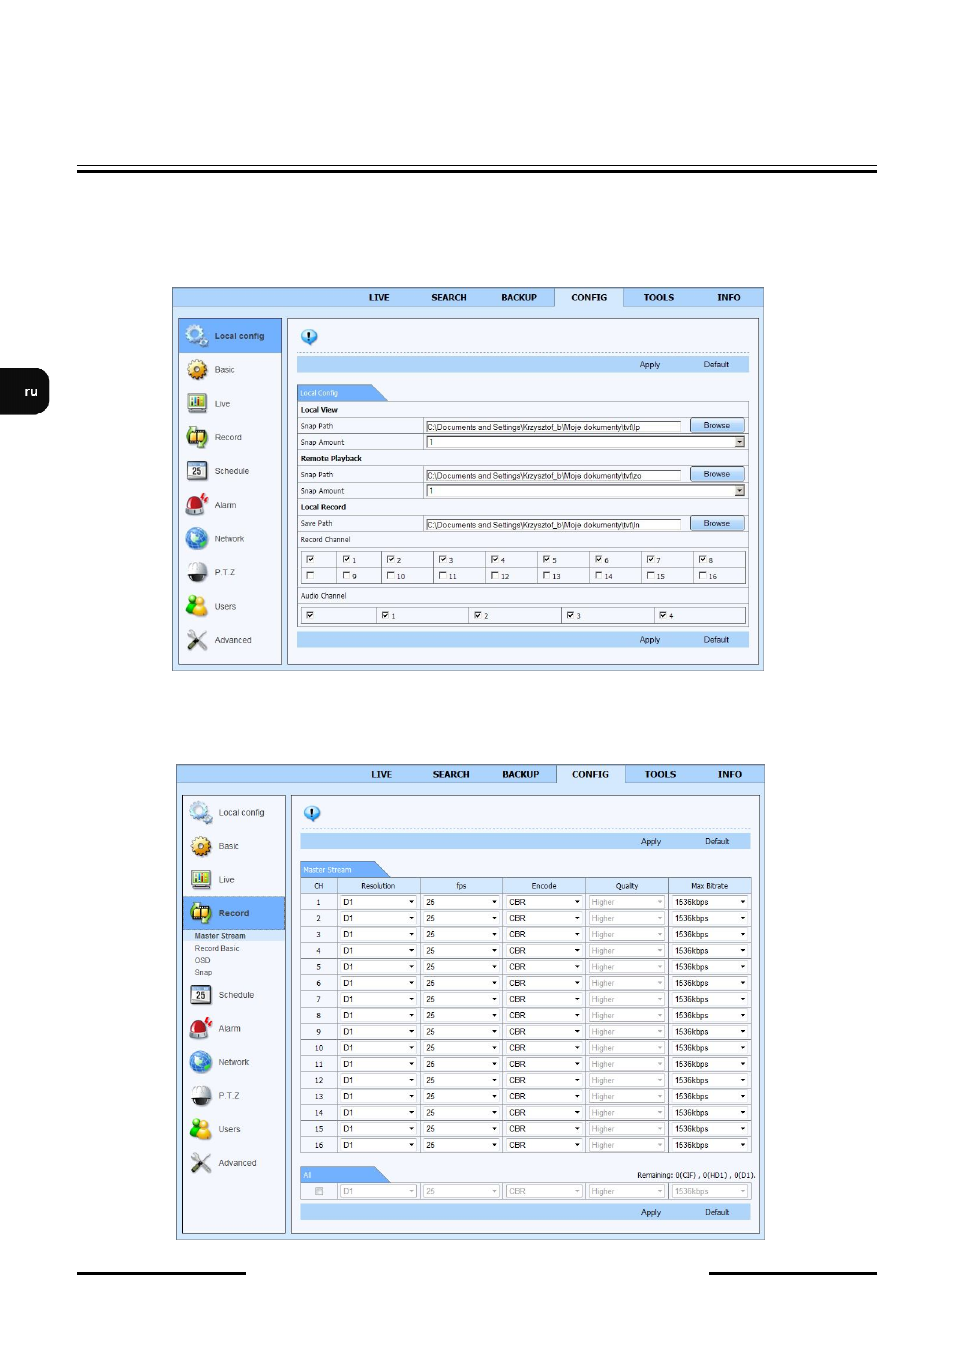Click Local Record Save Path field
This screenshot has width=954, height=1350.
point(553,524)
